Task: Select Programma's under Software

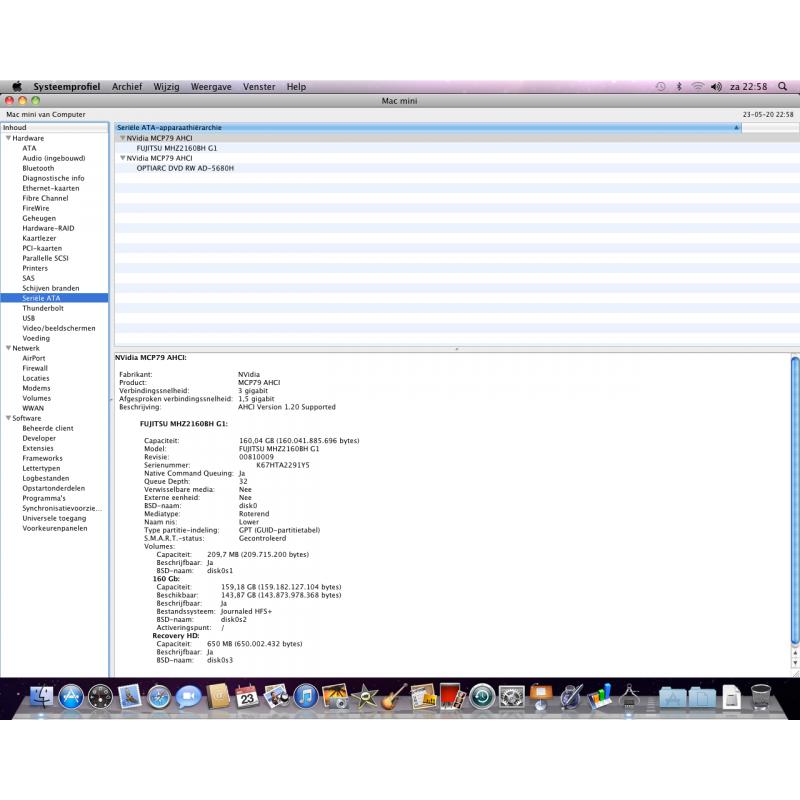Action: point(44,498)
